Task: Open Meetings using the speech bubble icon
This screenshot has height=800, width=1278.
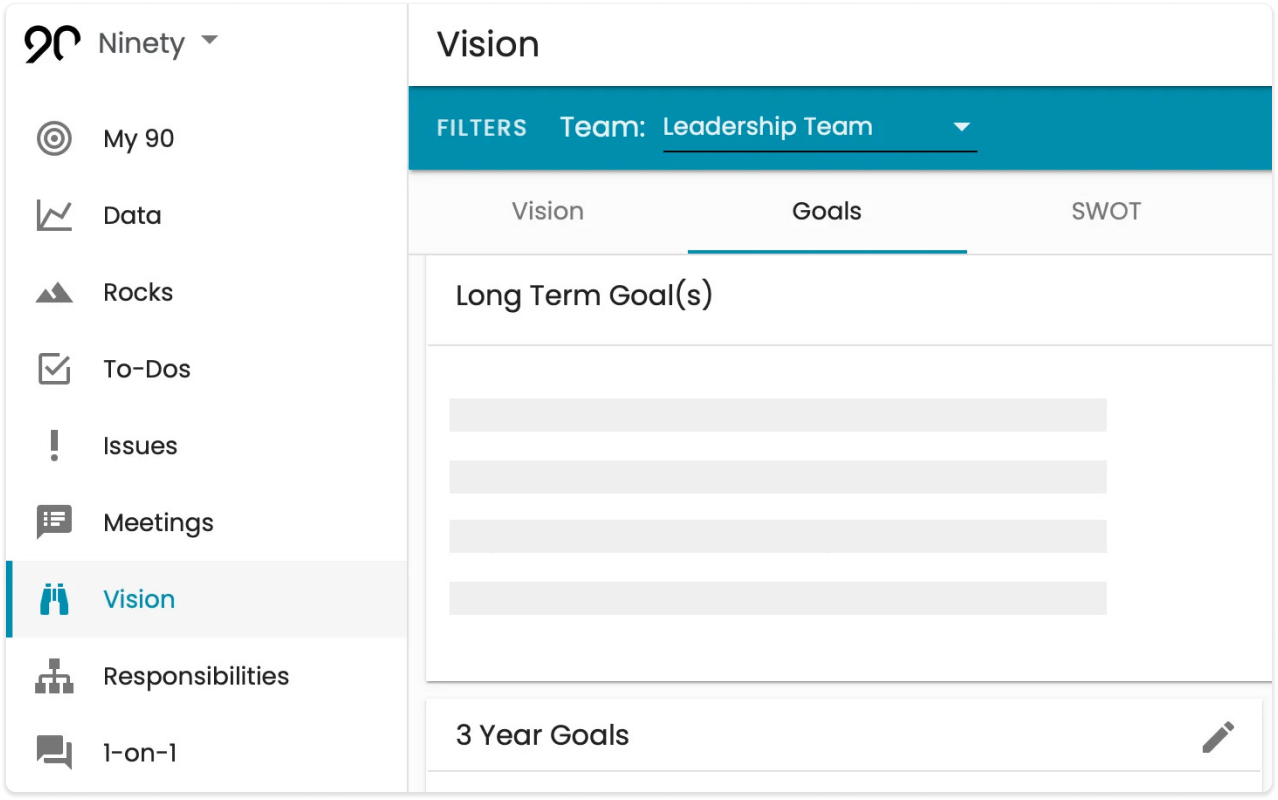Action: coord(52,522)
